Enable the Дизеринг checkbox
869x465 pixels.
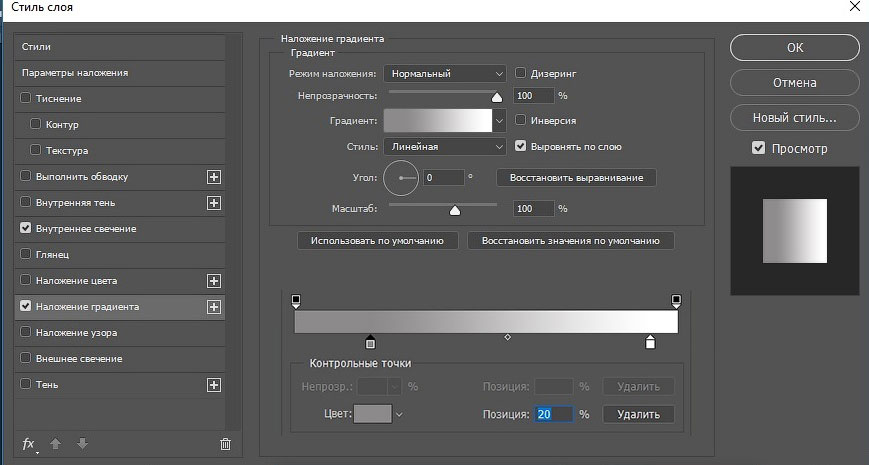coord(521,73)
